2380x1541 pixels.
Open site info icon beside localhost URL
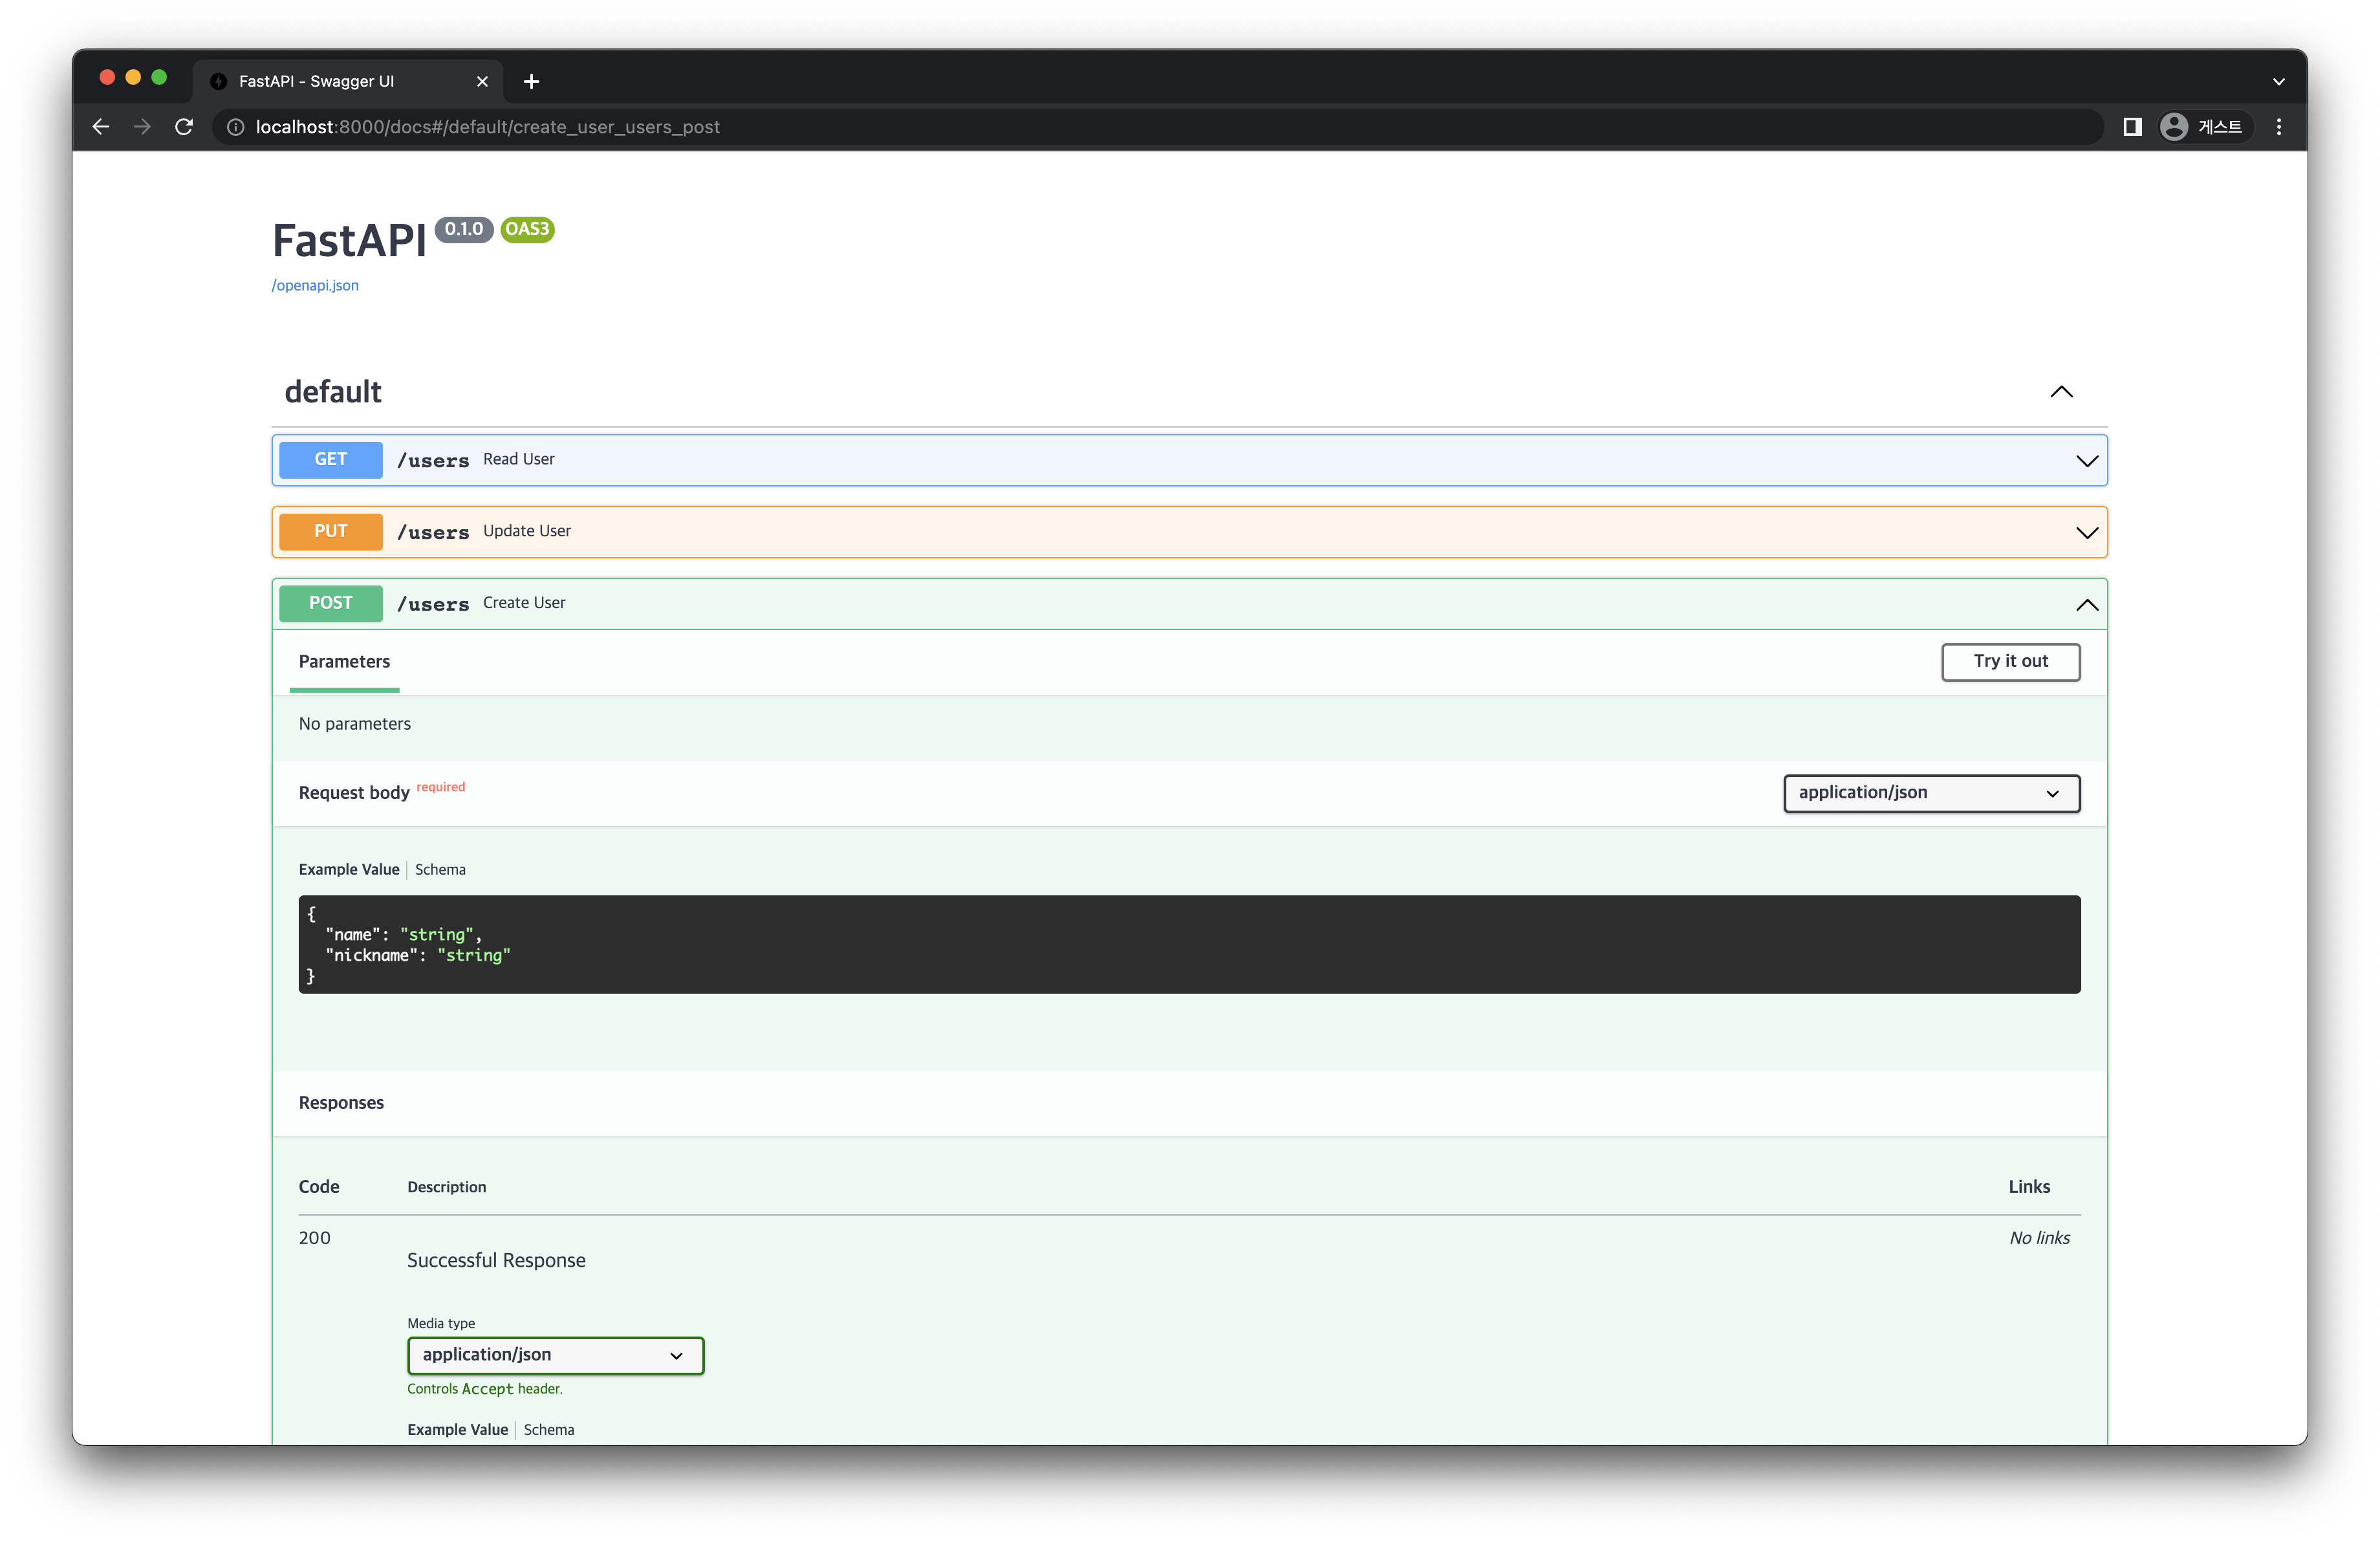click(x=235, y=127)
